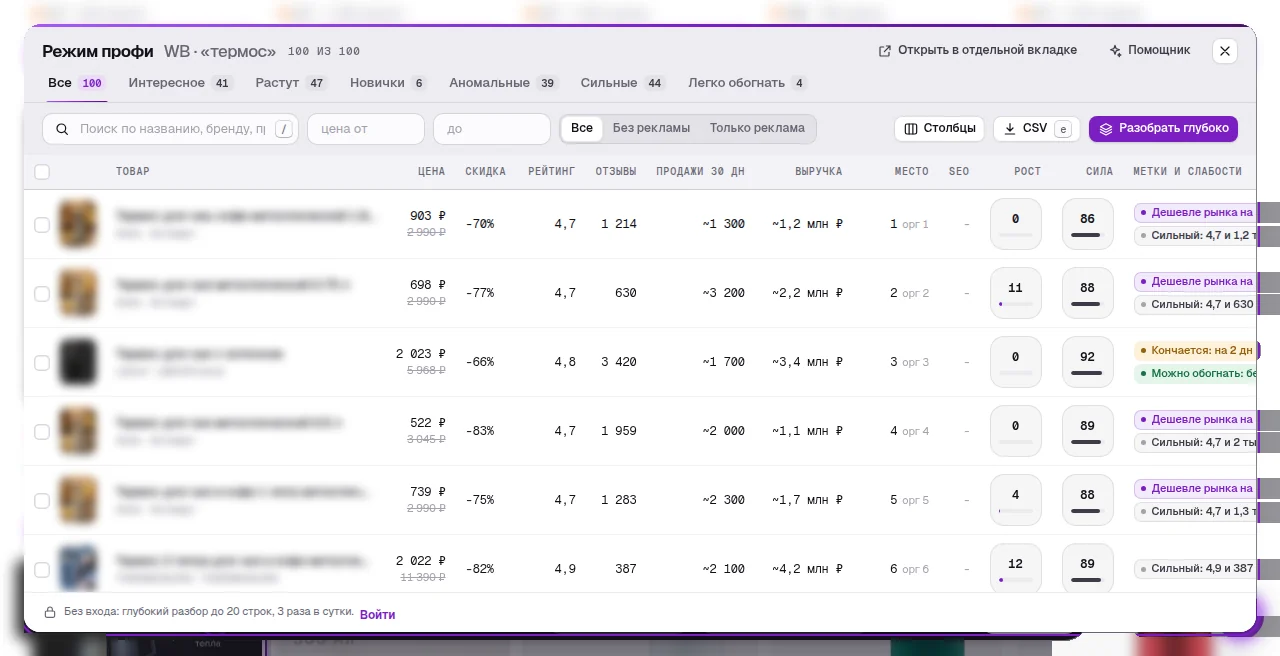Image resolution: width=1280 pixels, height=656 pixels.
Task: Open the Растут tab
Action: (x=291, y=83)
